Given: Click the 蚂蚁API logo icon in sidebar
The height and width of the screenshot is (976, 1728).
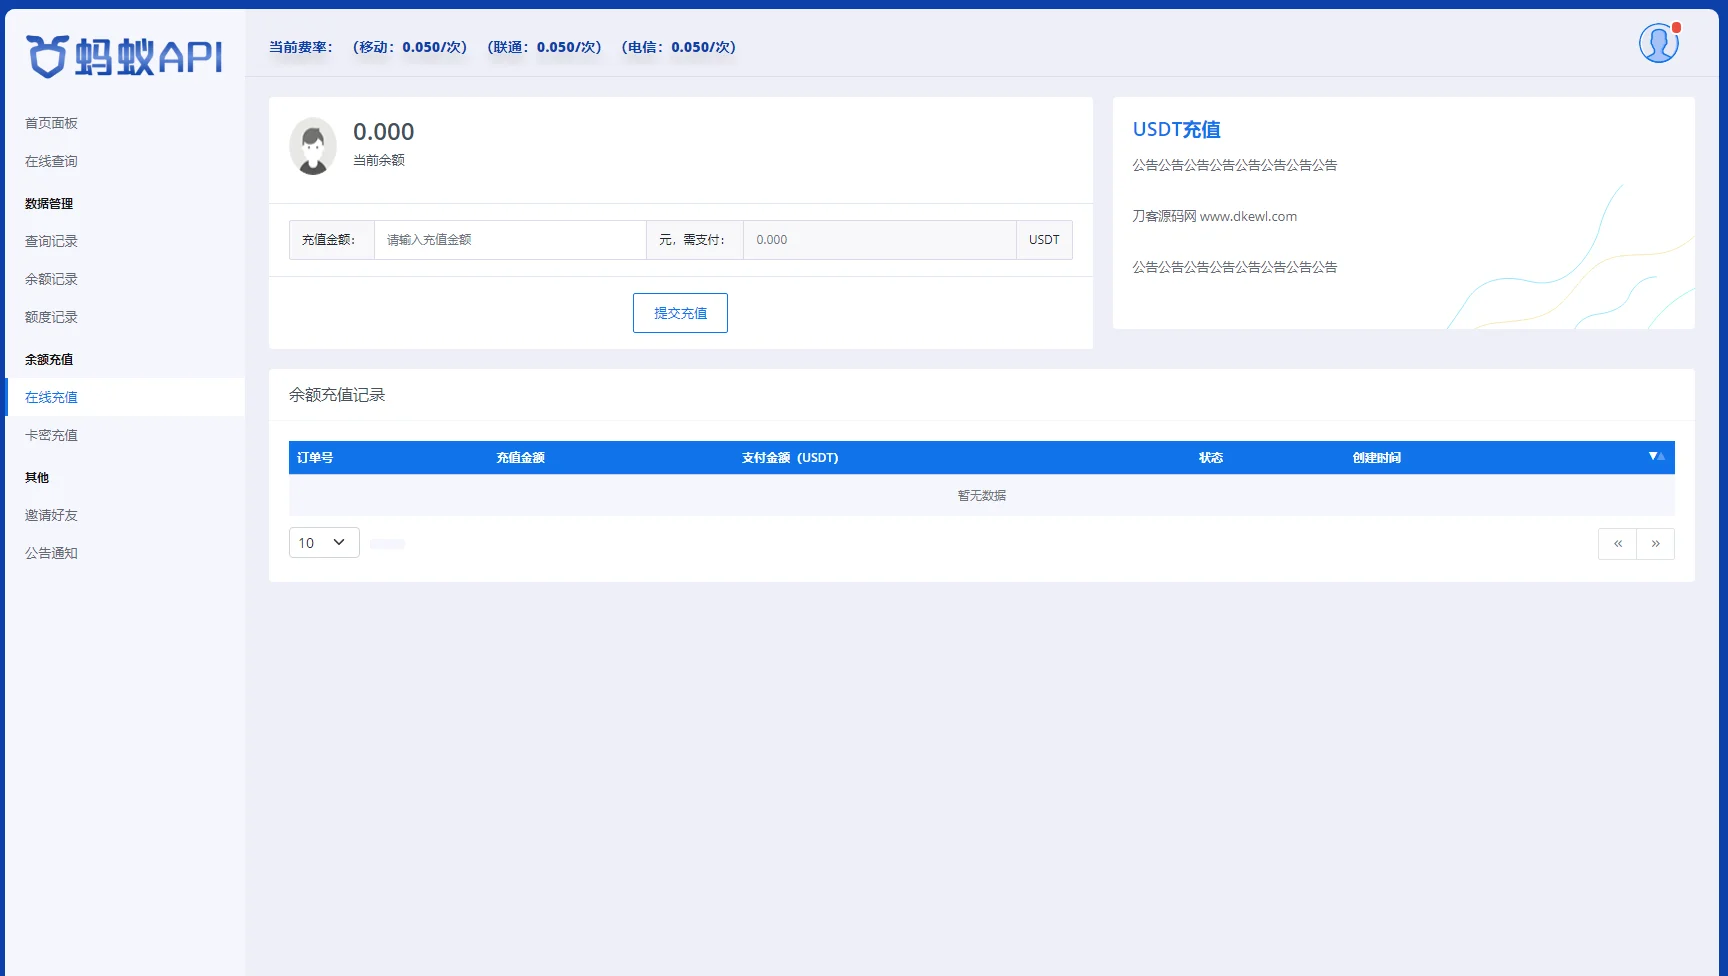Looking at the screenshot, I should 47,55.
